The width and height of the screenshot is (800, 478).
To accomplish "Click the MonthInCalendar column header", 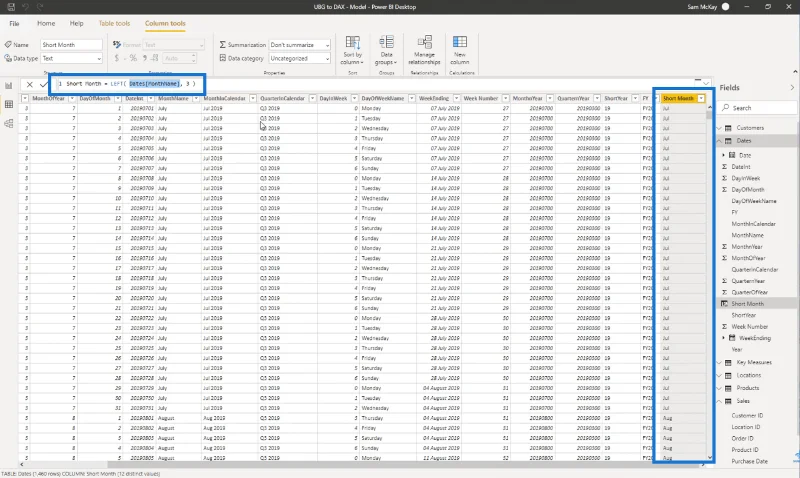I will point(224,98).
